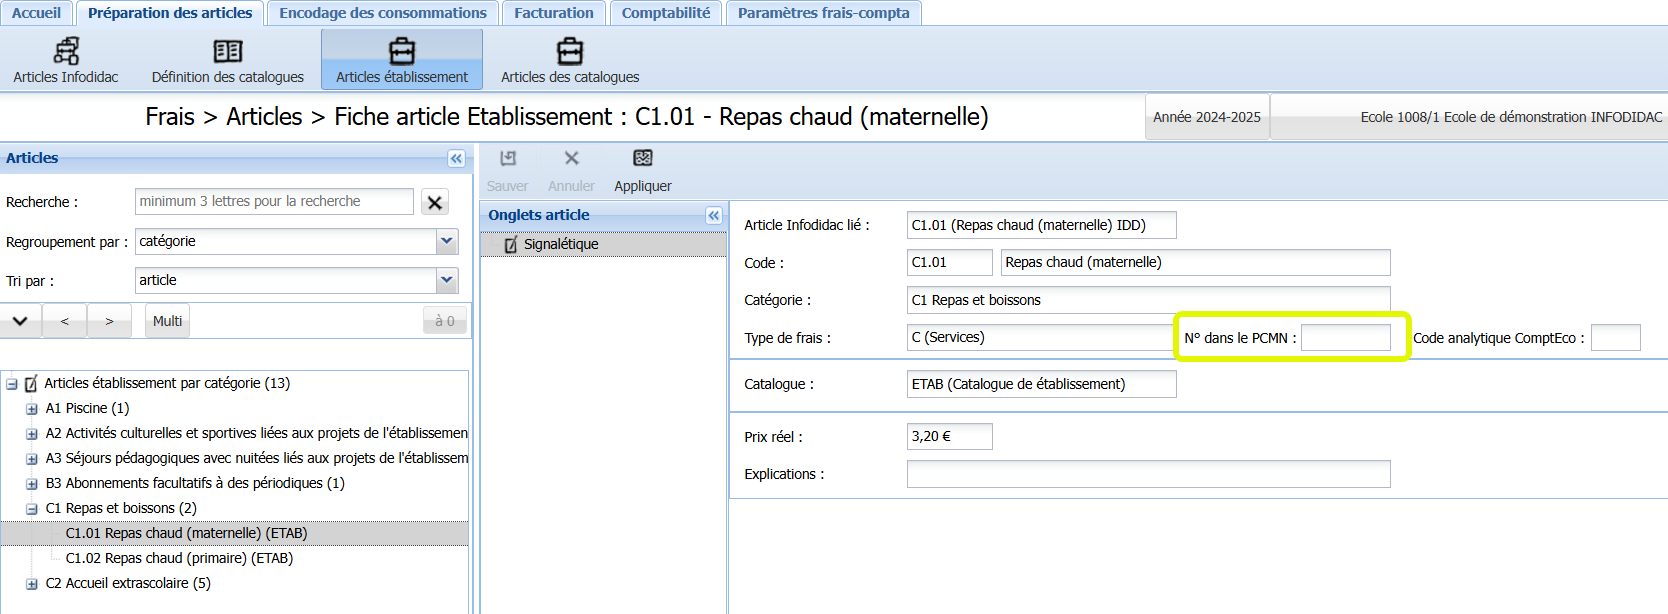
Task: Open Articles des catalogues
Action: (x=570, y=60)
